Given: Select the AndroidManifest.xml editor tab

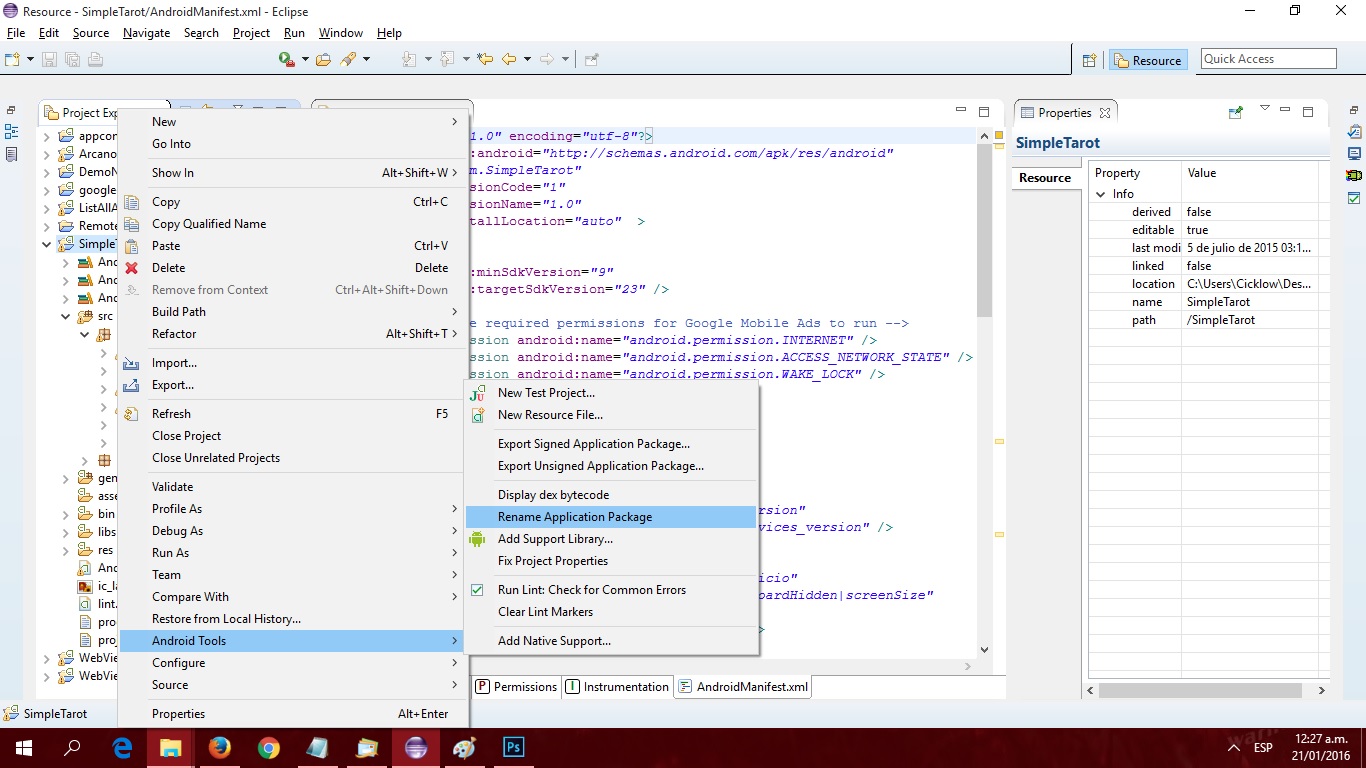Looking at the screenshot, I should click(743, 687).
